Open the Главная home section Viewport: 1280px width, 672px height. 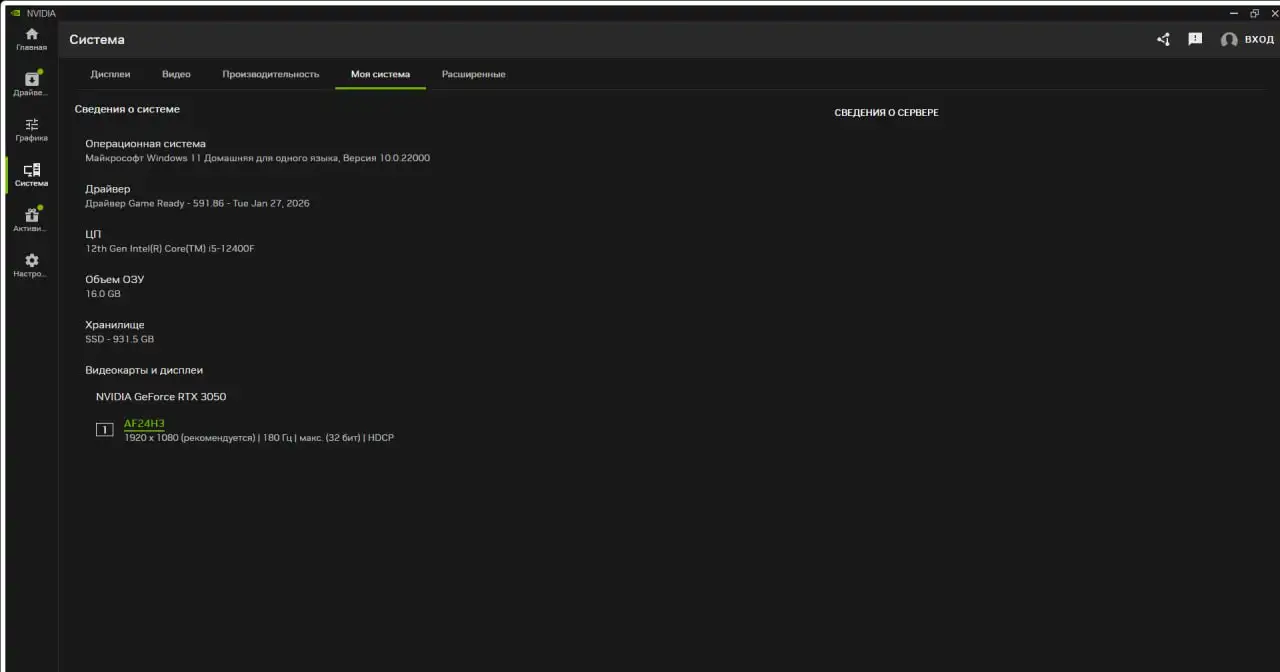click(x=31, y=39)
